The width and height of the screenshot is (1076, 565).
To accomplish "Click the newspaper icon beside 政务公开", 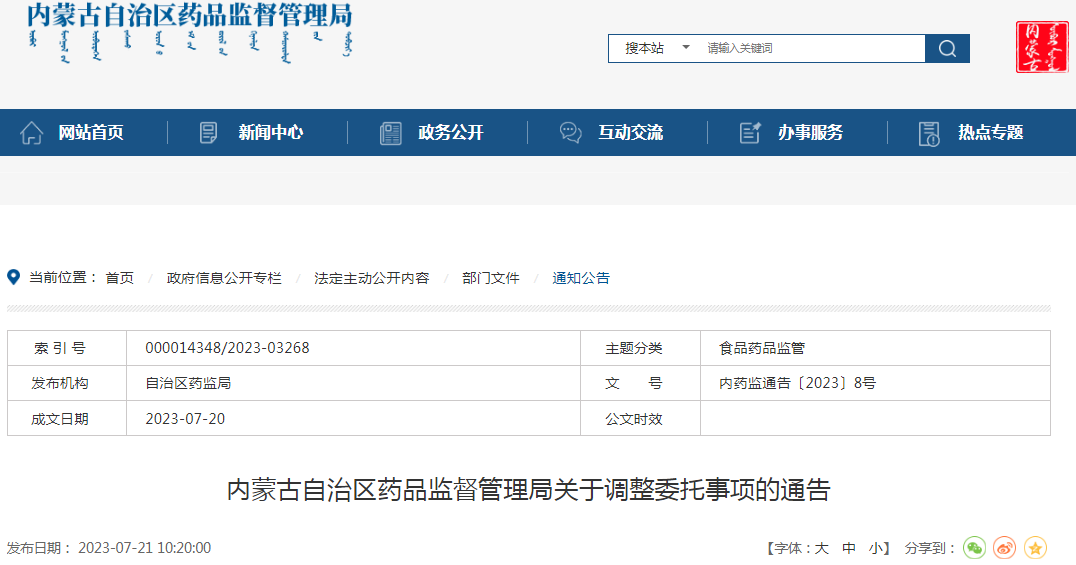I will 390,132.
